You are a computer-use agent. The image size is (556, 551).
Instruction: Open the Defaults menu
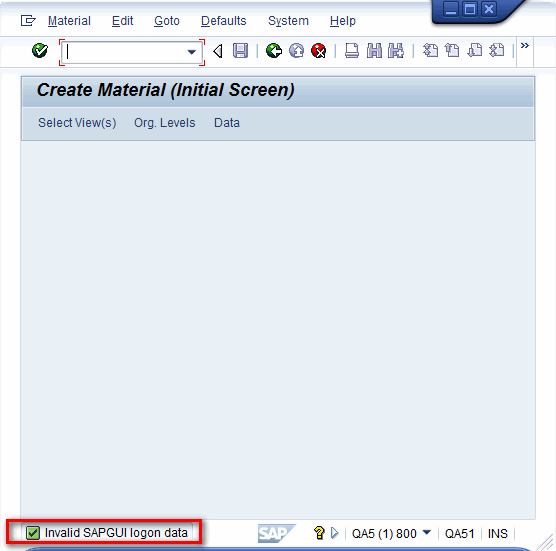(223, 21)
